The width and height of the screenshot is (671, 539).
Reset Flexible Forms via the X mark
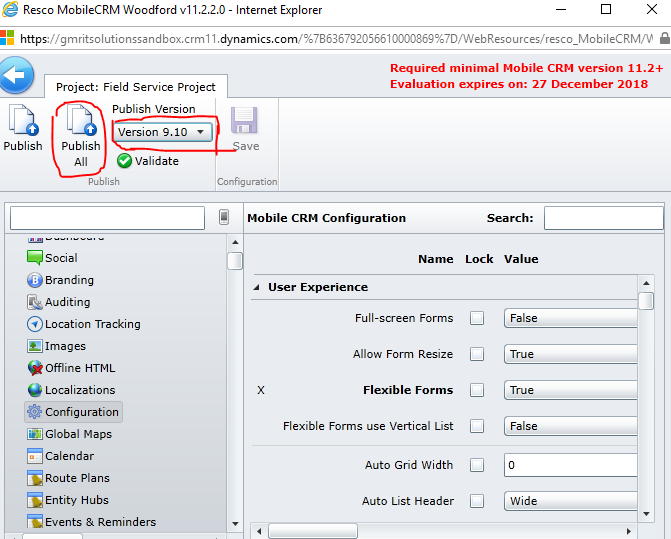(261, 390)
